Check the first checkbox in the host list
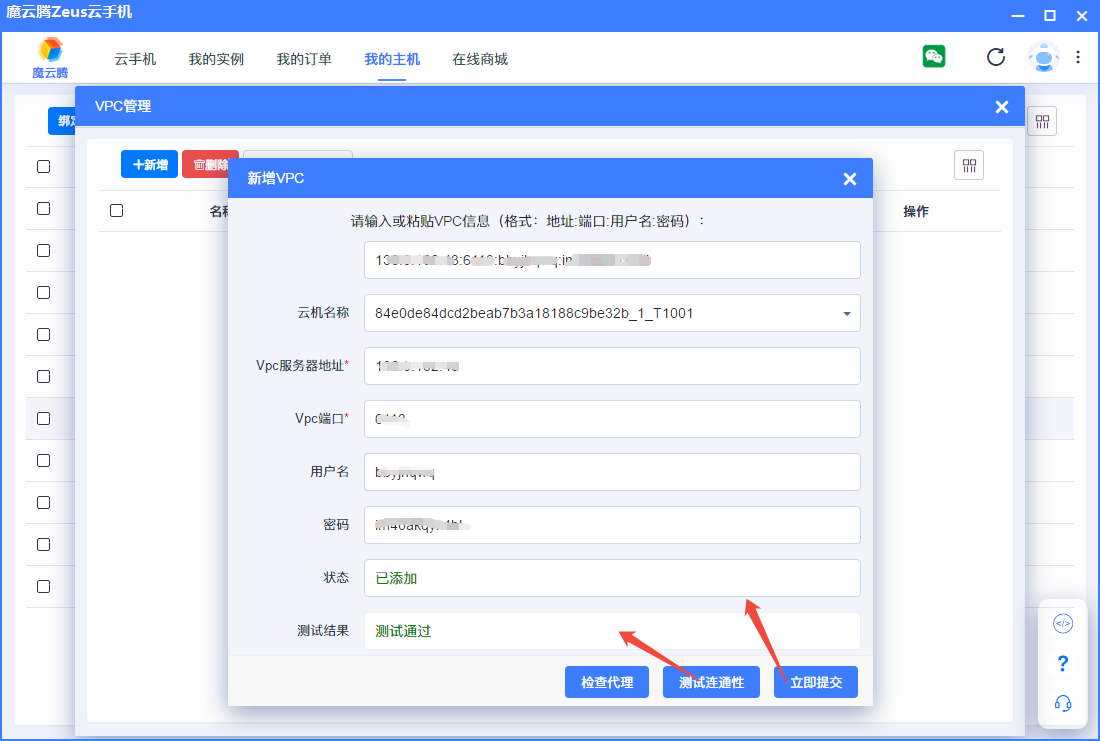 point(43,166)
